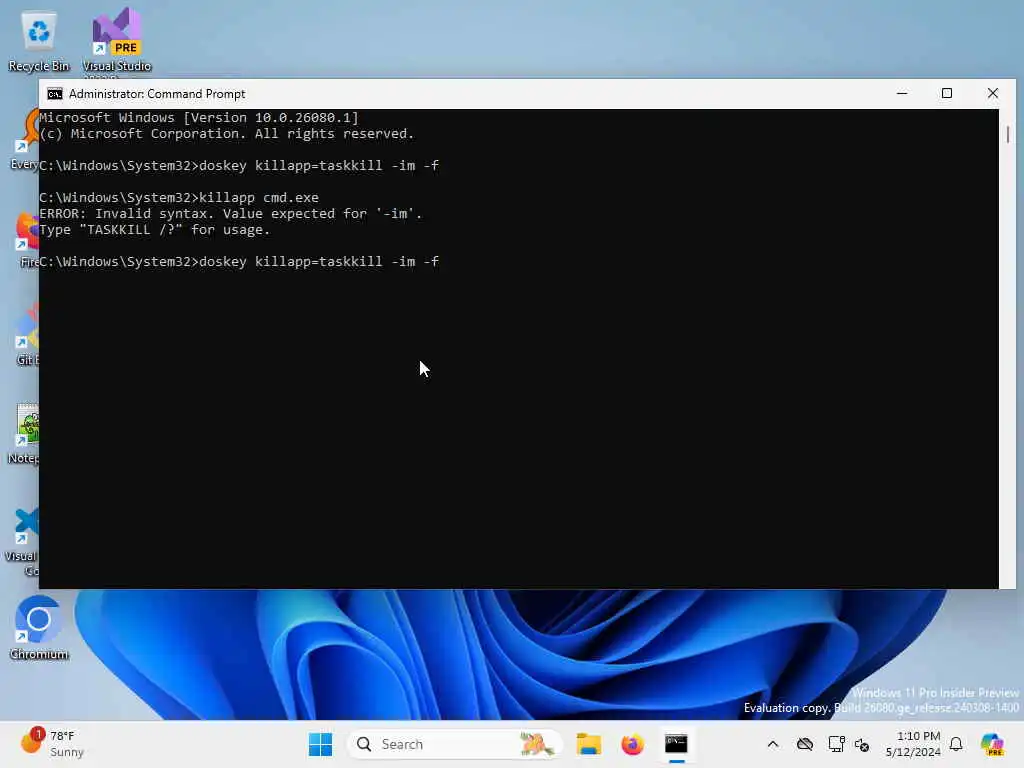Open the Recycle Bin desktop icon

click(x=39, y=40)
